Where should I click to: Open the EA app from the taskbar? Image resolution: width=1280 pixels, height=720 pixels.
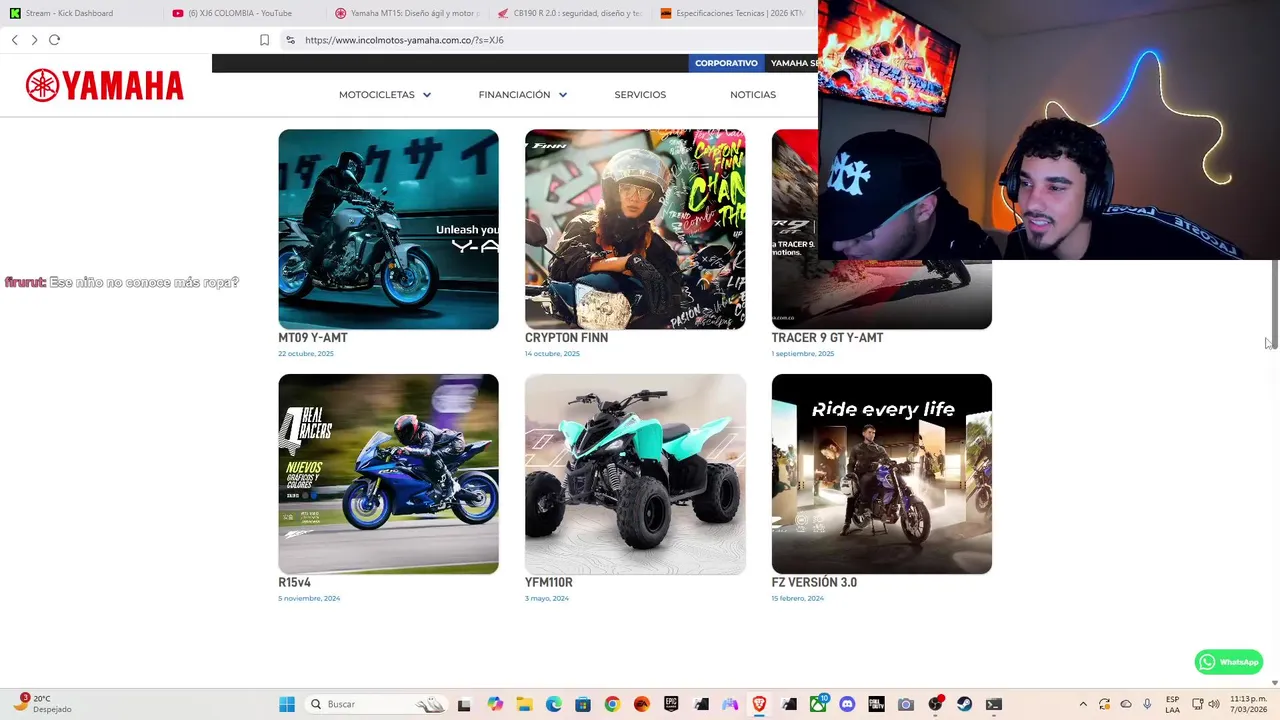click(x=642, y=704)
